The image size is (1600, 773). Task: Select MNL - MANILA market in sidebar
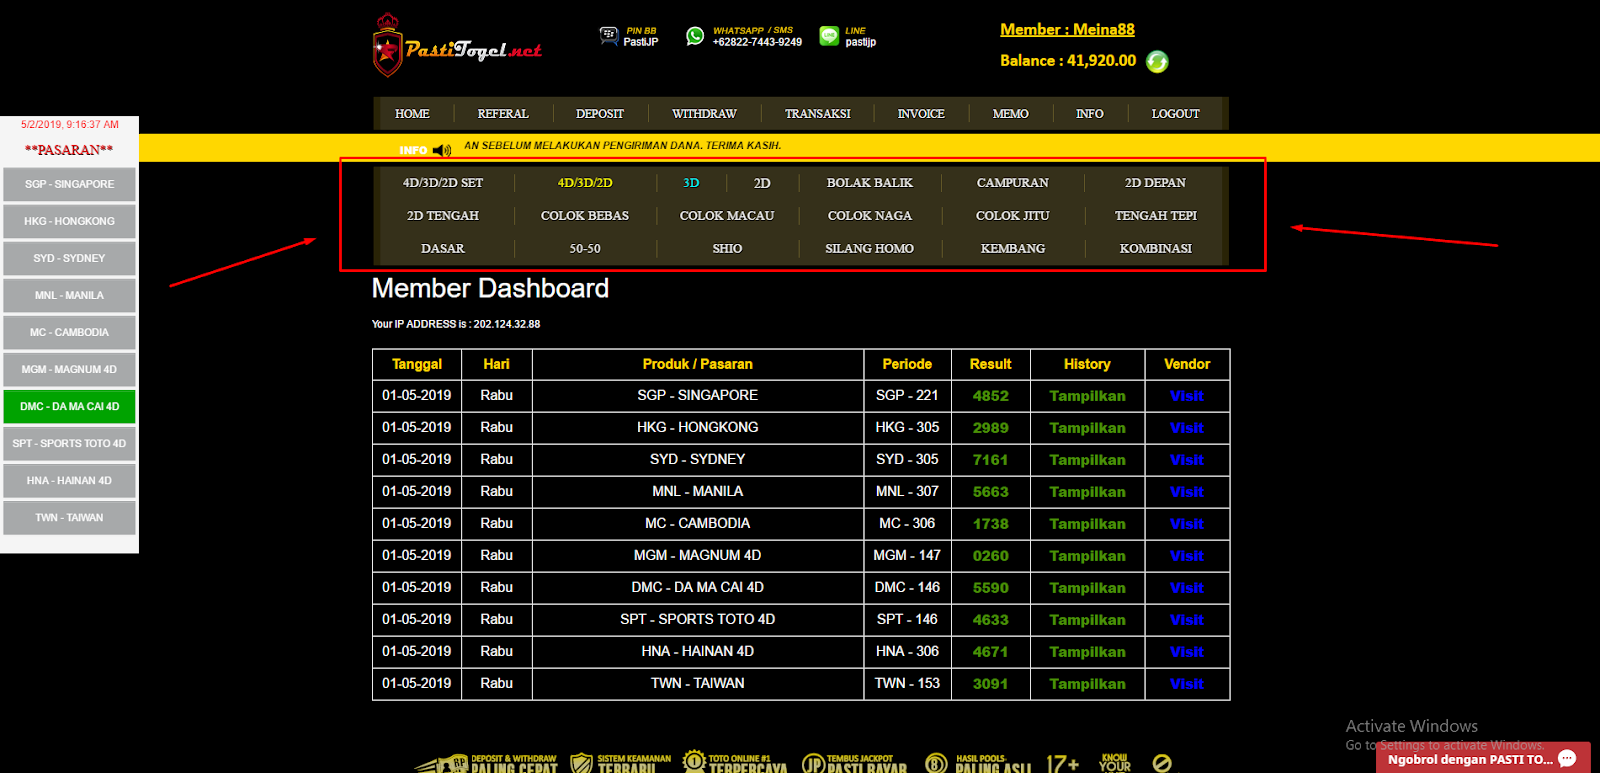(x=69, y=295)
